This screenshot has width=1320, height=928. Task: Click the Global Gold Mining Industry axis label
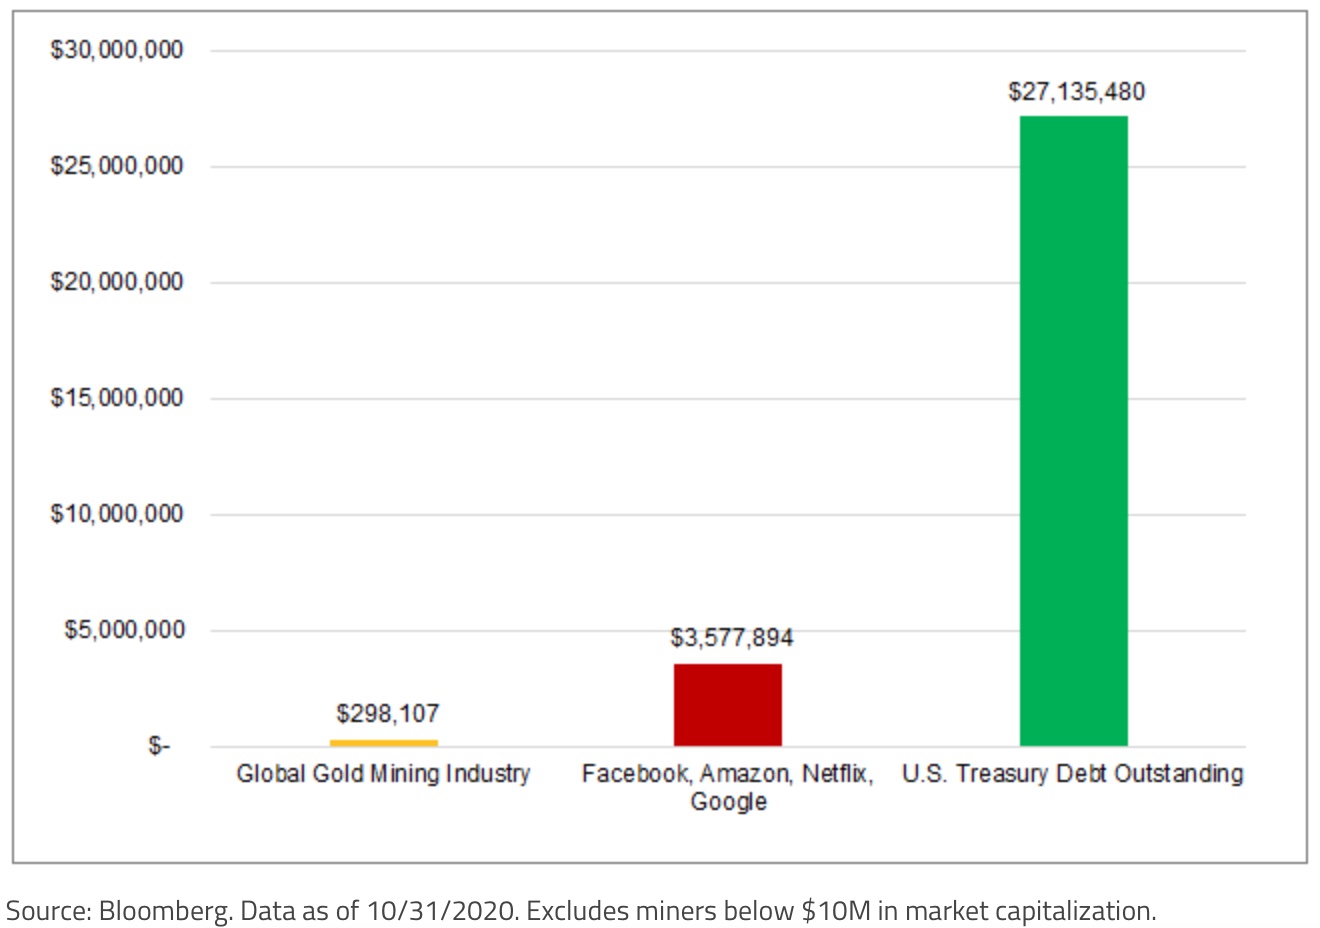[x=383, y=773]
